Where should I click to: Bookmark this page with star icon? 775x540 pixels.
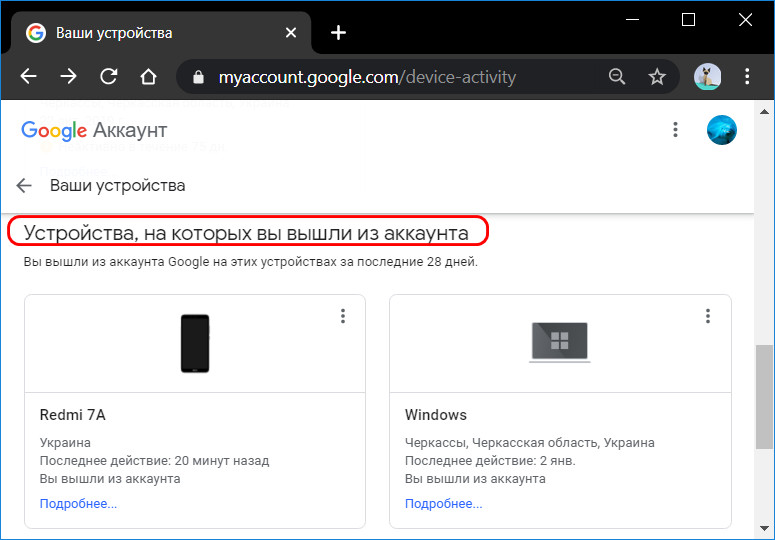[657, 77]
